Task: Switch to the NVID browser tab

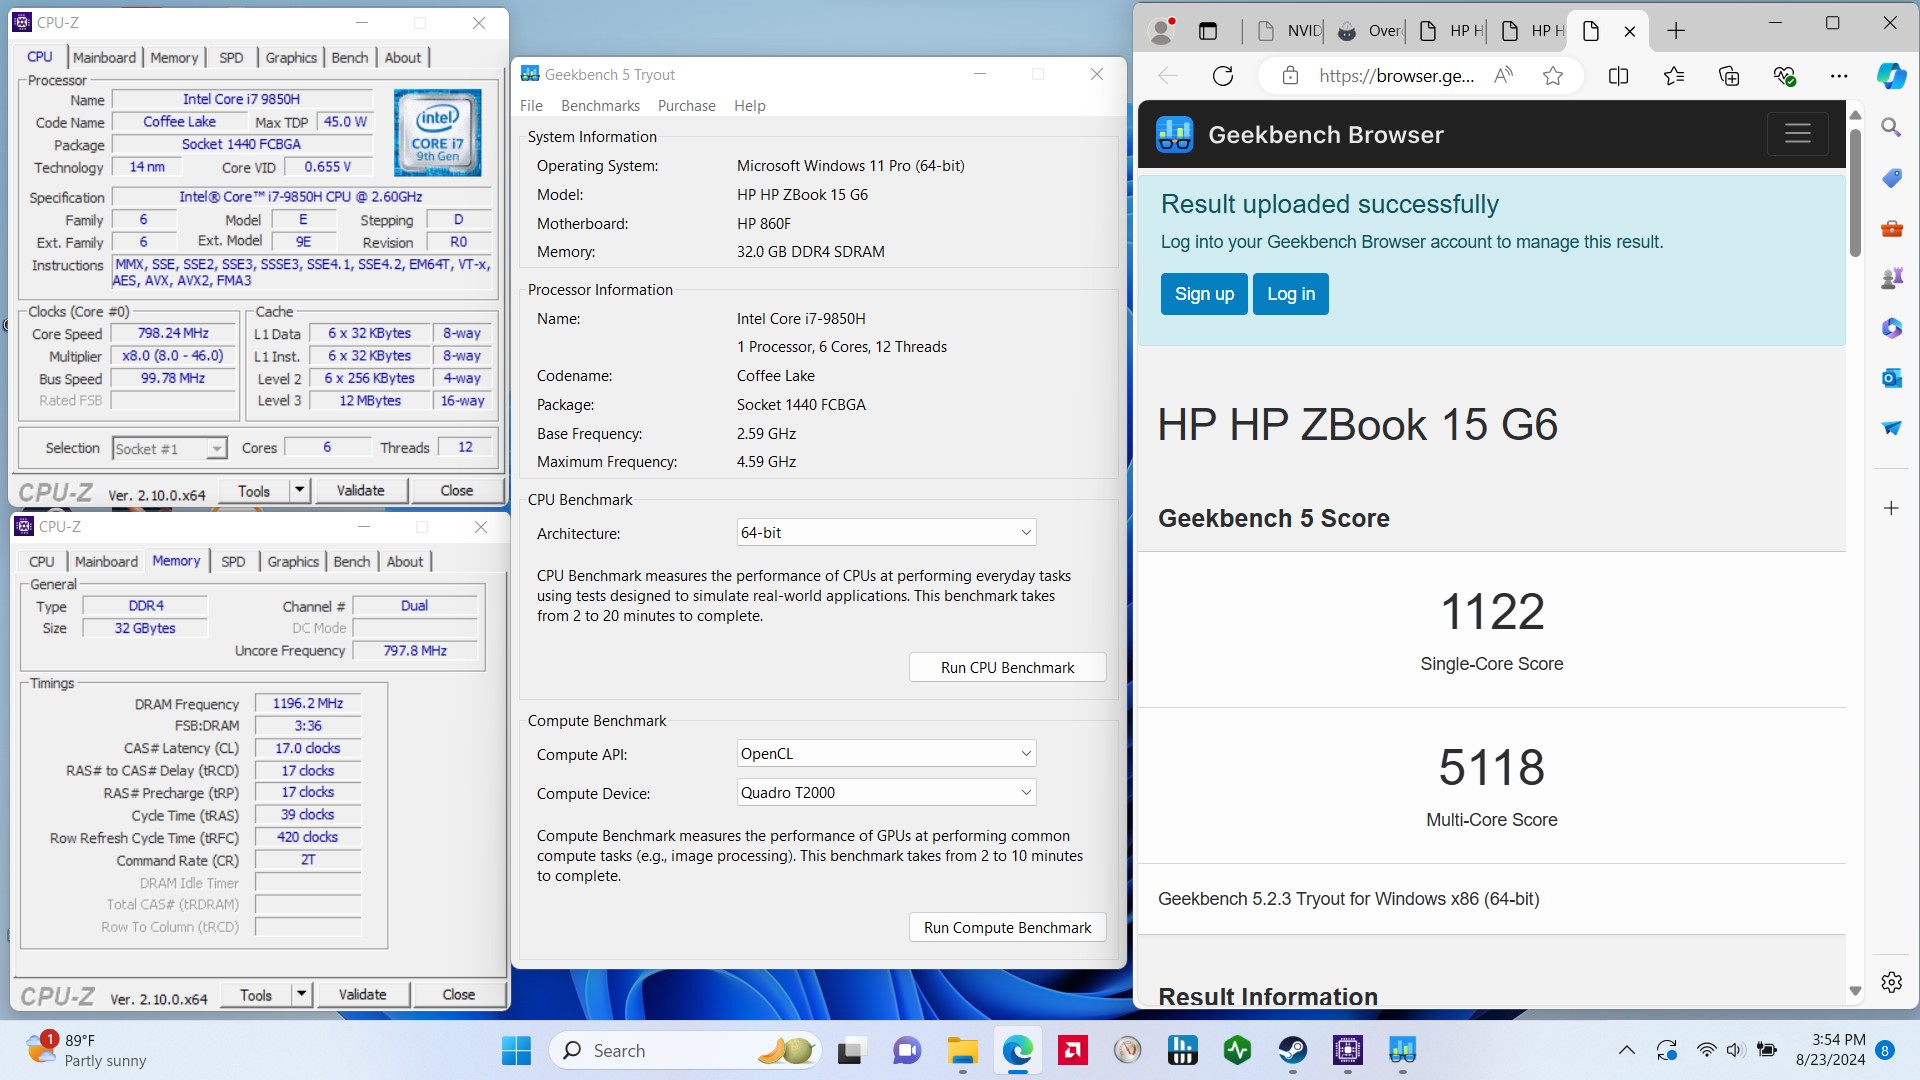Action: pyautogui.click(x=1288, y=31)
